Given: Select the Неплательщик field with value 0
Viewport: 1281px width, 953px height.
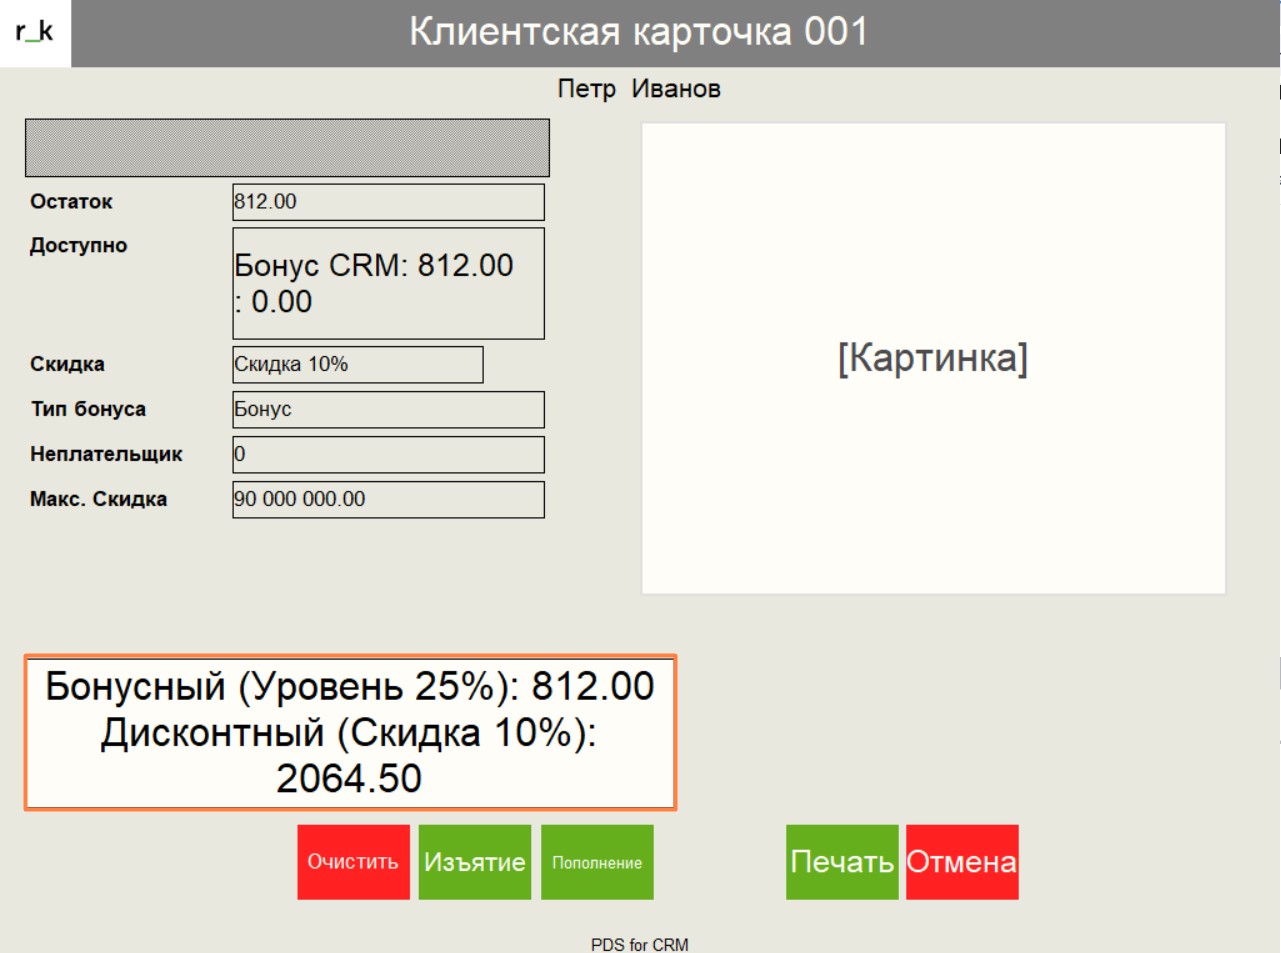Looking at the screenshot, I should pos(388,455).
